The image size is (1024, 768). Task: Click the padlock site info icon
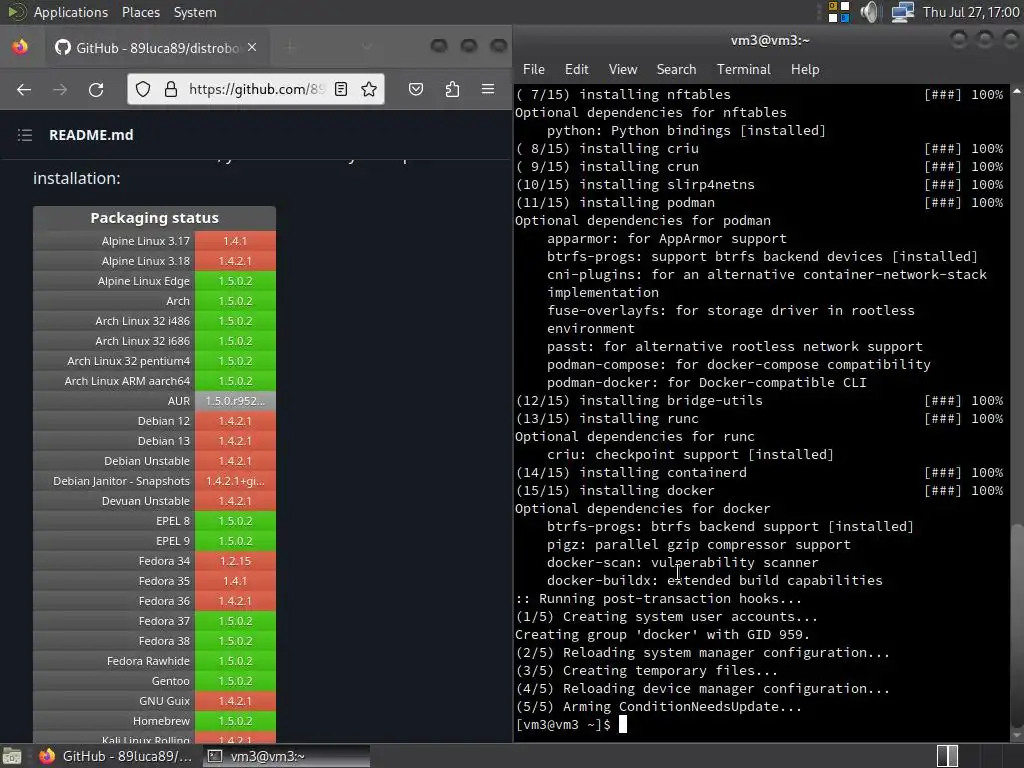(x=170, y=89)
